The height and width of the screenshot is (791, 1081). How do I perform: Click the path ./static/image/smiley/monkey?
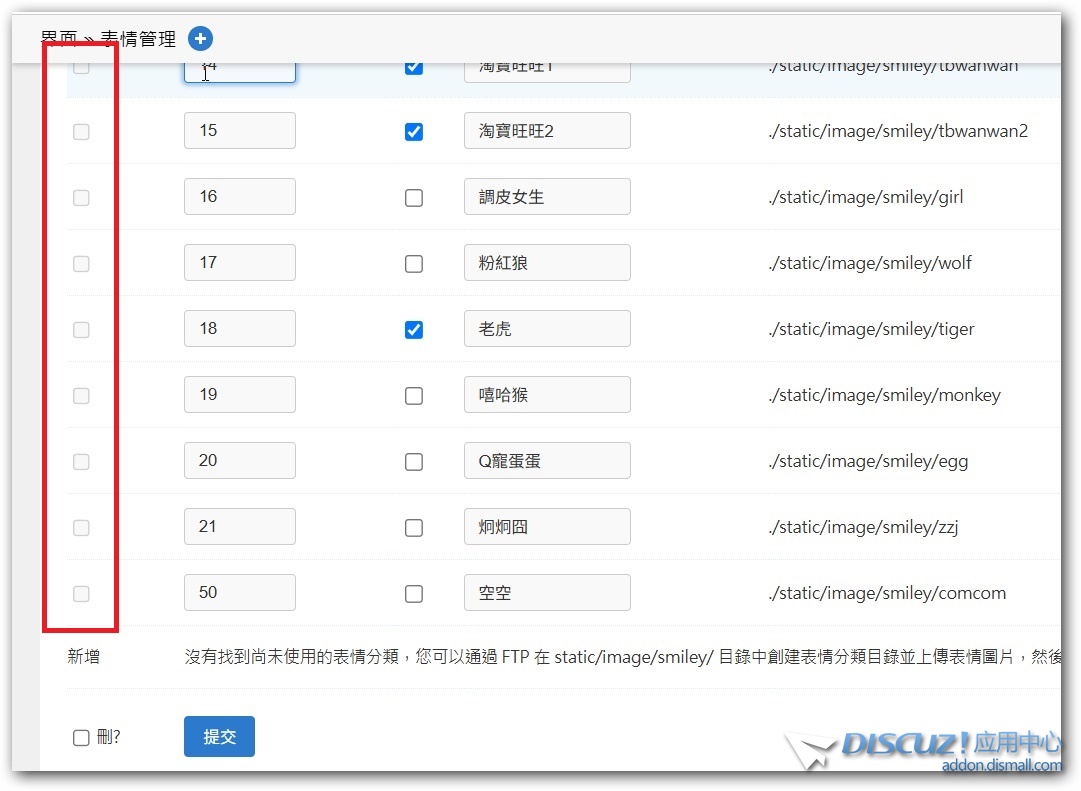click(x=885, y=395)
